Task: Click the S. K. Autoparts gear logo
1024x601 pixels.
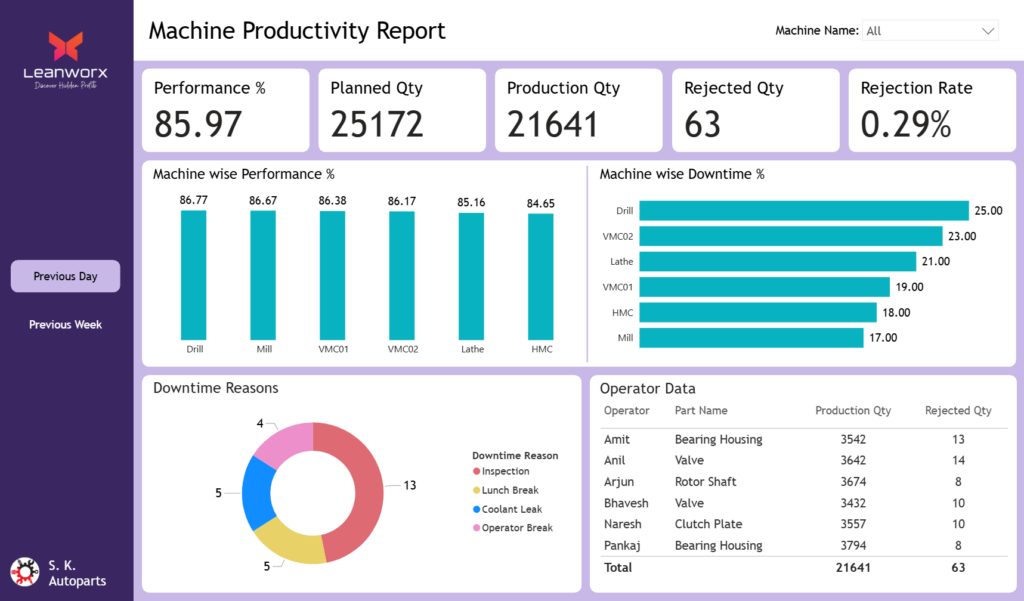Action: point(24,572)
